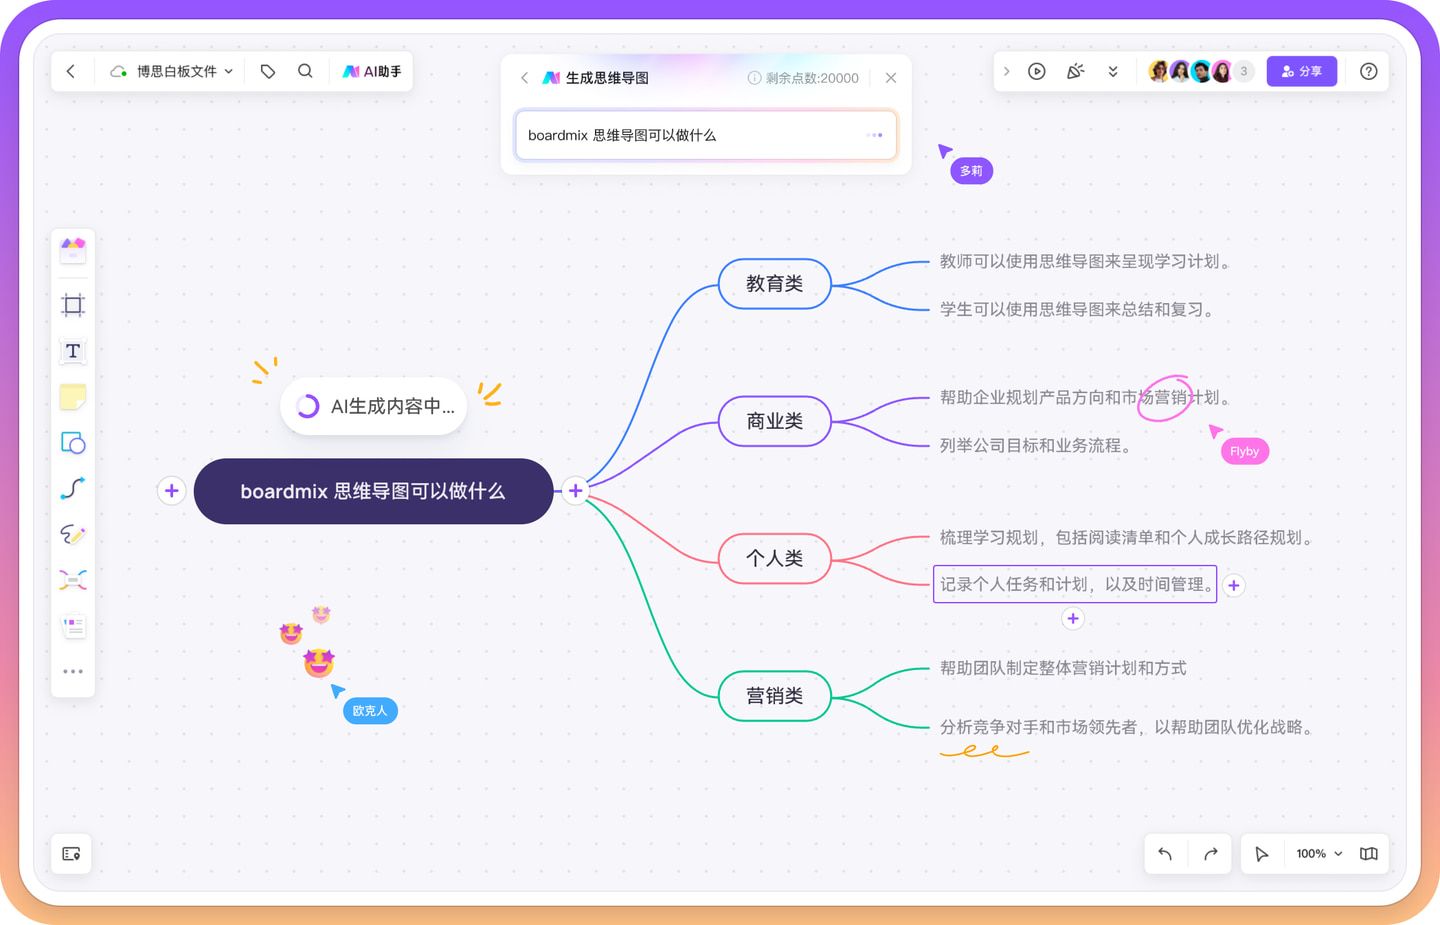Select the Sticky note tool
This screenshot has height=925, width=1440.
pyautogui.click(x=73, y=397)
